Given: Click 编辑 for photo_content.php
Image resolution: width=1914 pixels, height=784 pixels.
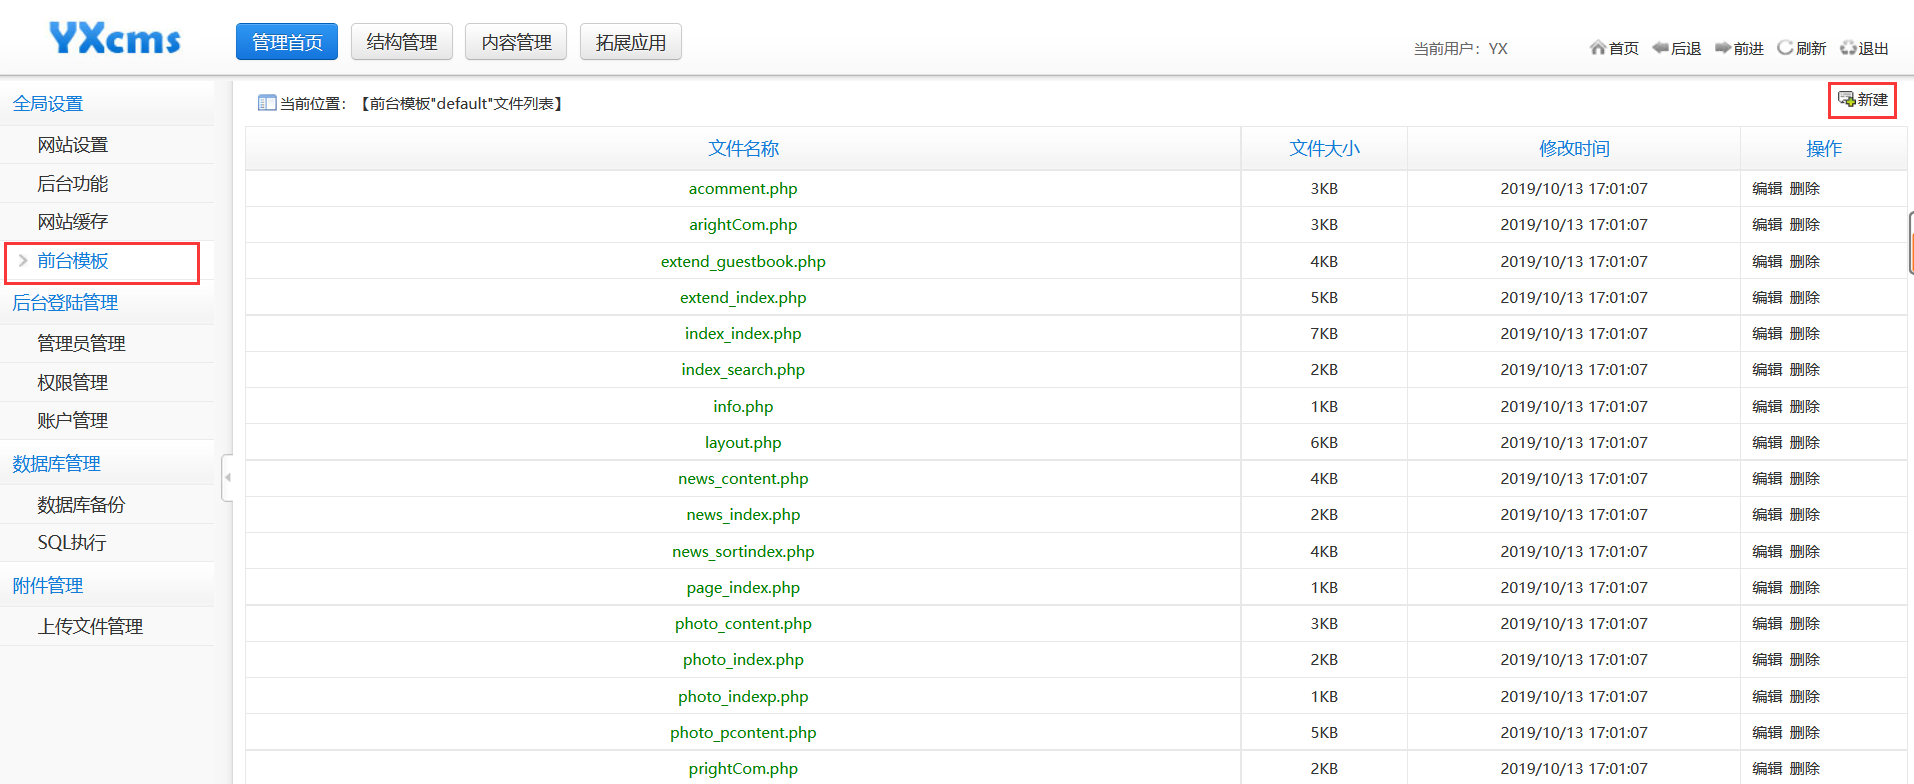Looking at the screenshot, I should [1767, 624].
